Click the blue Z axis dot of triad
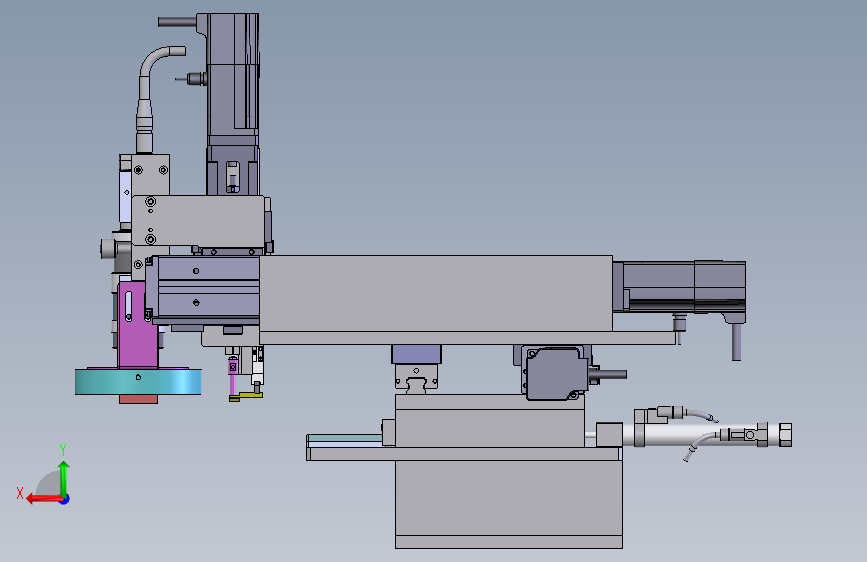Viewport: 867px width, 562px height. coord(65,499)
